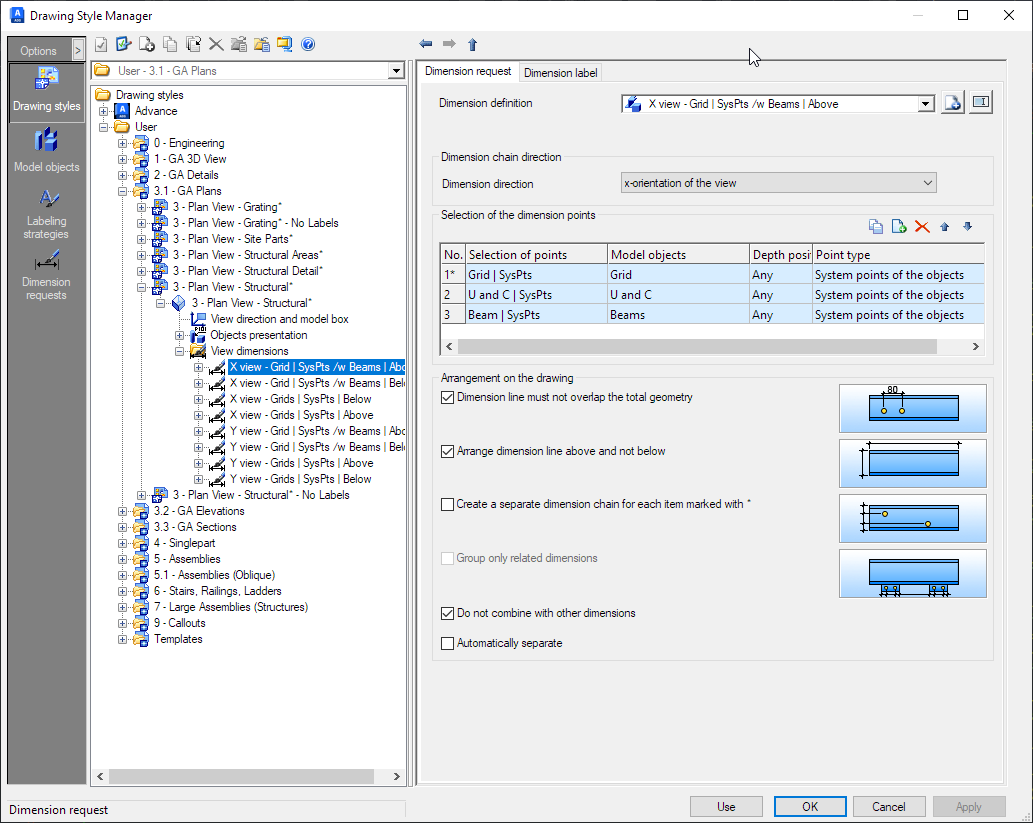Open the Dimension direction dropdown
Screen dimensions: 1033x823
[779, 183]
